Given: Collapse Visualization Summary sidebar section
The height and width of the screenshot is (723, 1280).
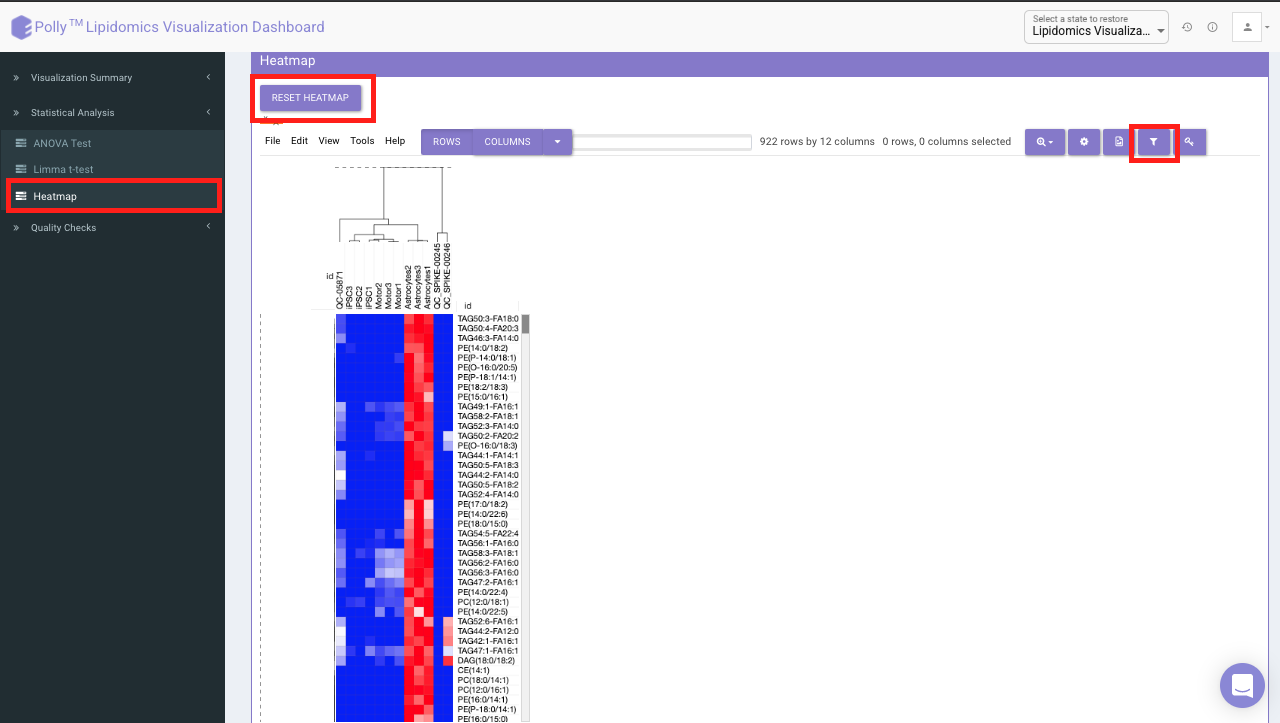Looking at the screenshot, I should coord(112,77).
